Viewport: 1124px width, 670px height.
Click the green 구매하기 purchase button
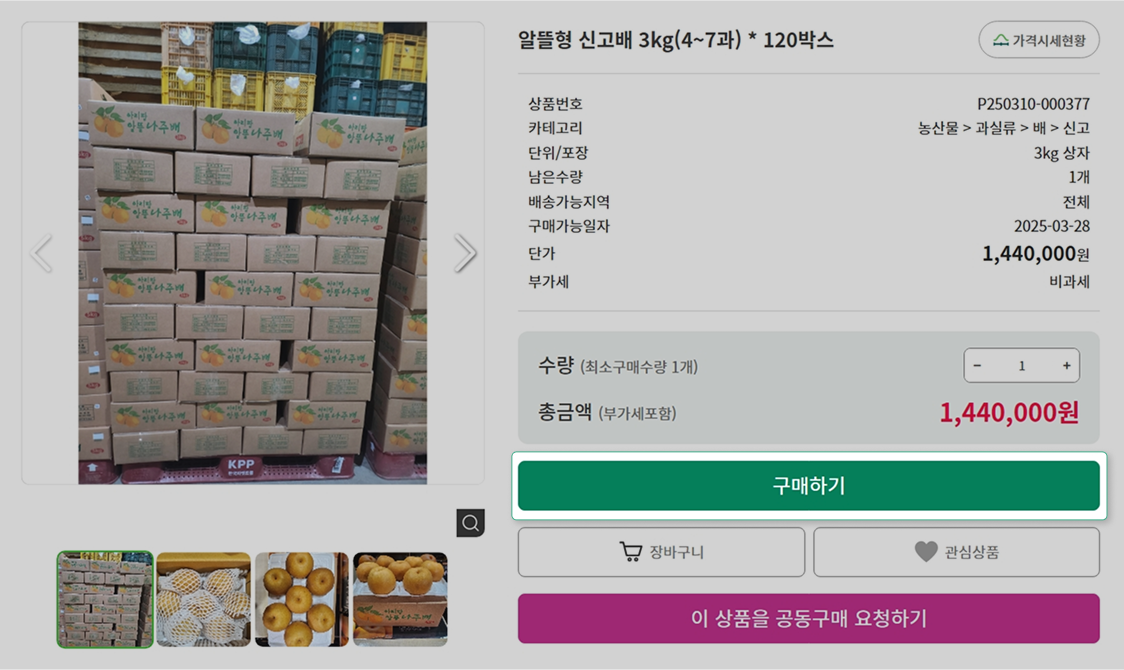point(809,486)
